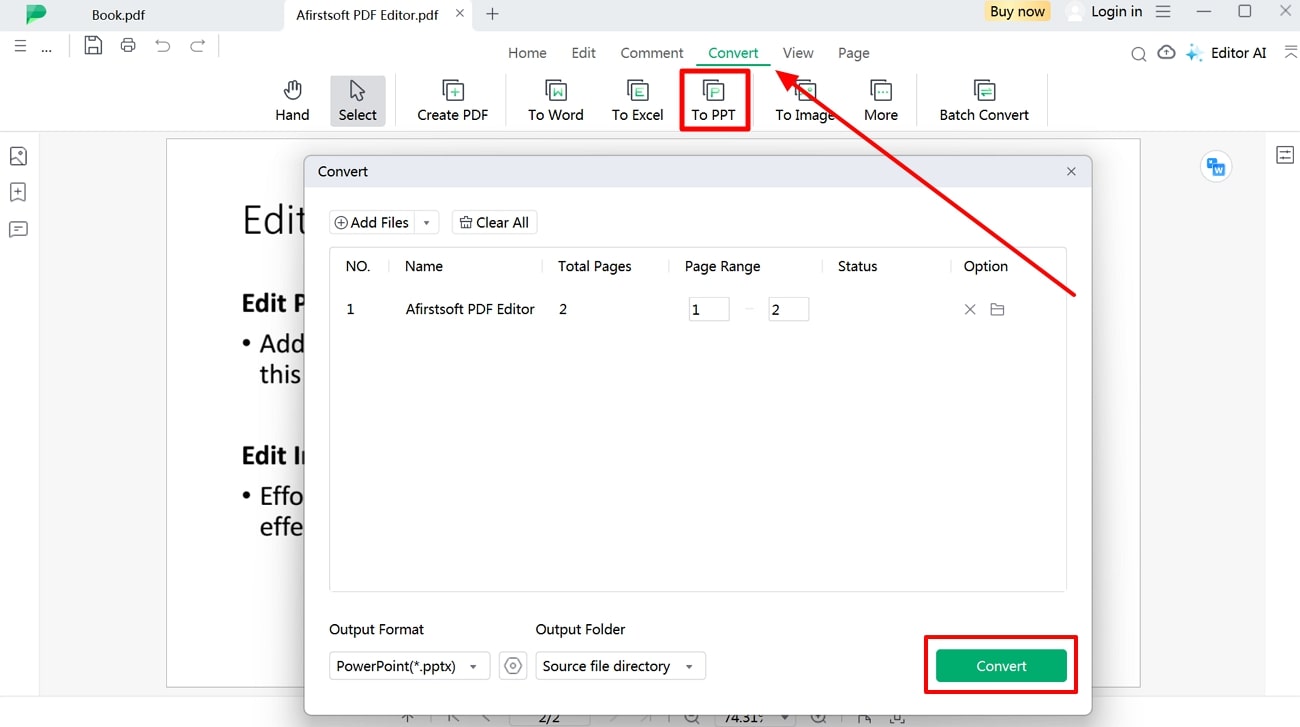Click the Afirstsoft app logo
1300x727 pixels.
point(36,13)
